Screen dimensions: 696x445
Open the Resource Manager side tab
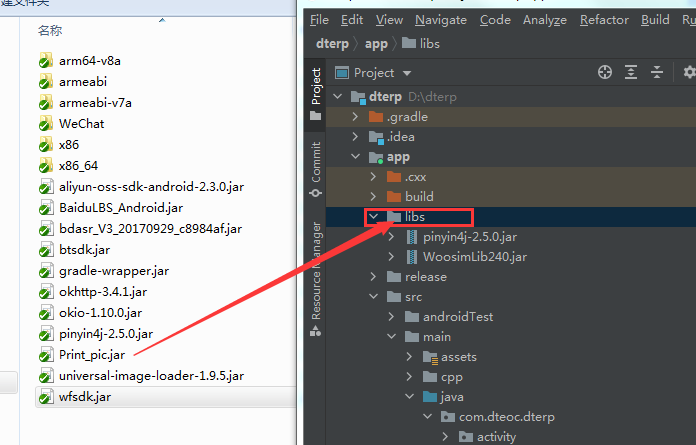tap(316, 270)
